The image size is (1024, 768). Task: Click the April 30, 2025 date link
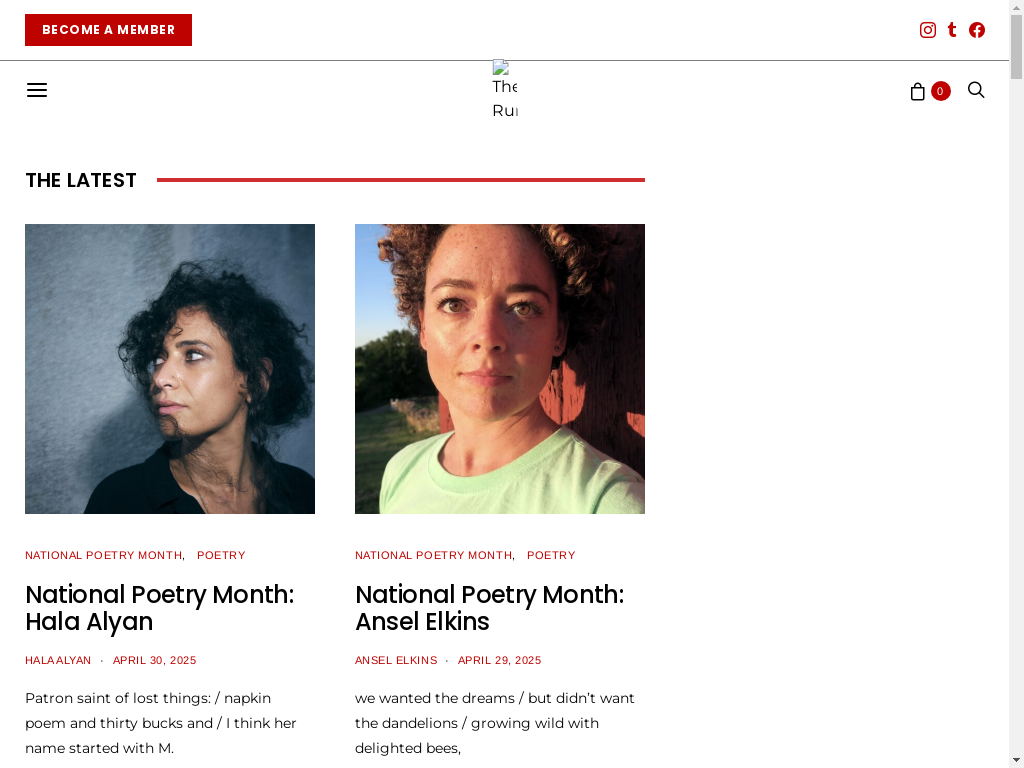click(x=155, y=660)
